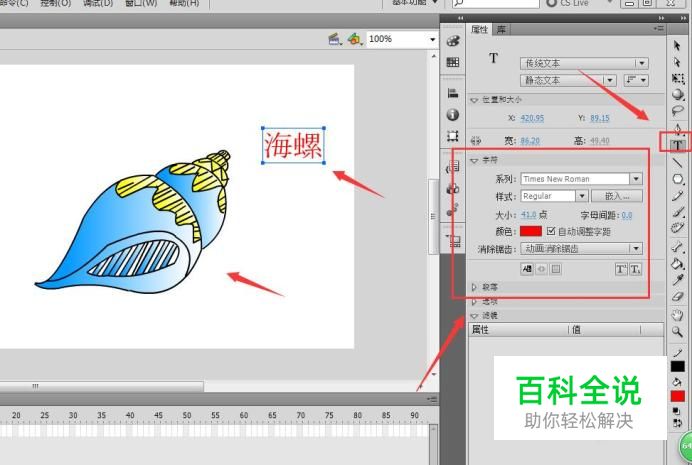
Task: Open the 控制(O) menu
Action: [x=56, y=3]
